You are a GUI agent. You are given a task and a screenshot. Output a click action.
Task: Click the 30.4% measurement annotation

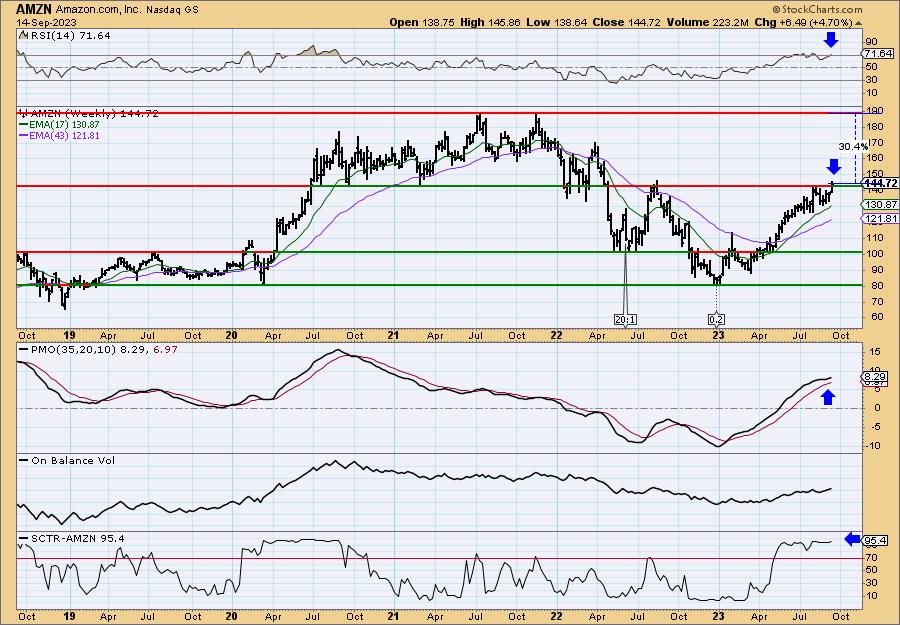(x=854, y=147)
